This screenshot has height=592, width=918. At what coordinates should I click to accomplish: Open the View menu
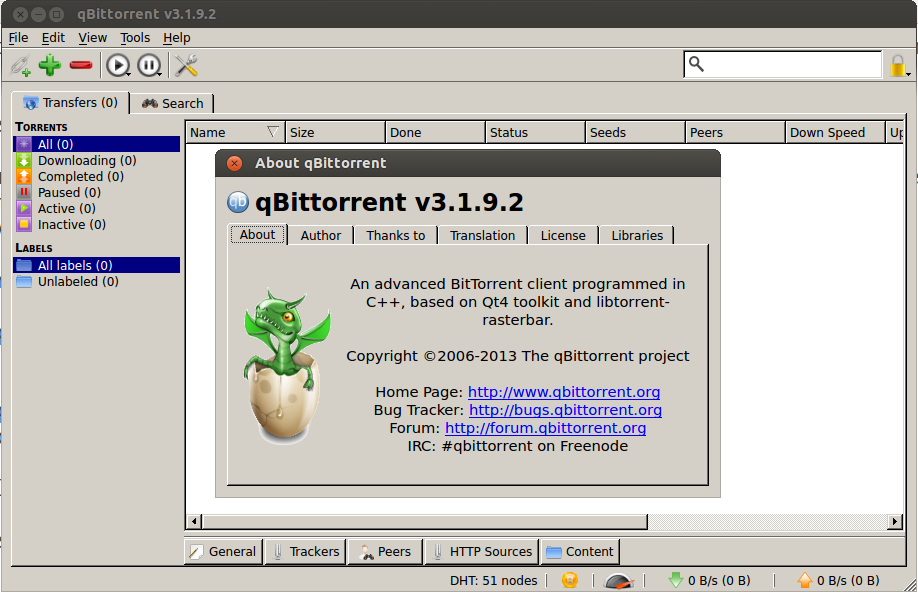(93, 37)
